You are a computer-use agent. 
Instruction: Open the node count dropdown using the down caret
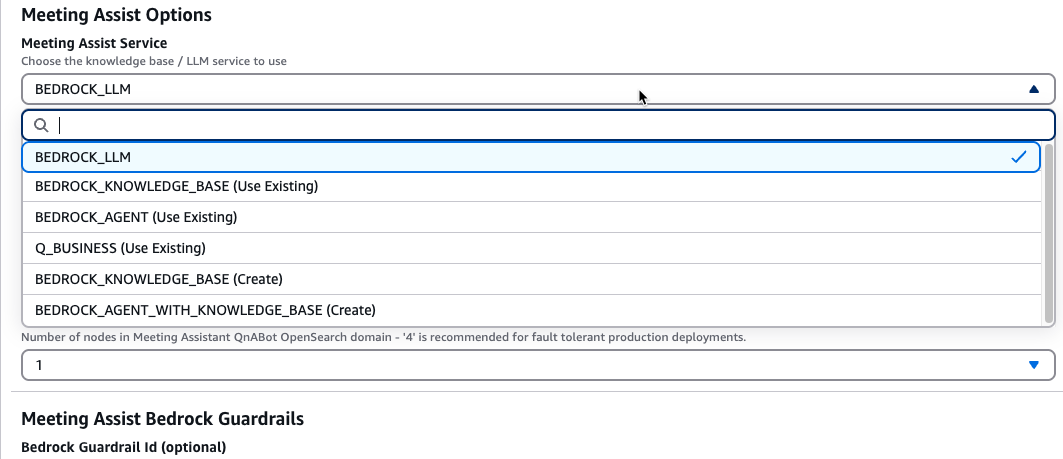[x=1033, y=365]
